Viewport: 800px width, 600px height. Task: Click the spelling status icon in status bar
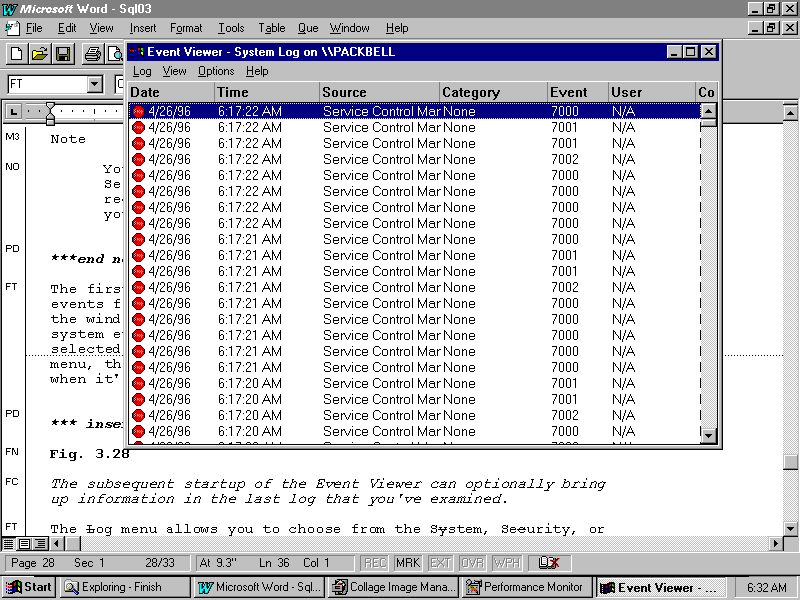coord(548,563)
